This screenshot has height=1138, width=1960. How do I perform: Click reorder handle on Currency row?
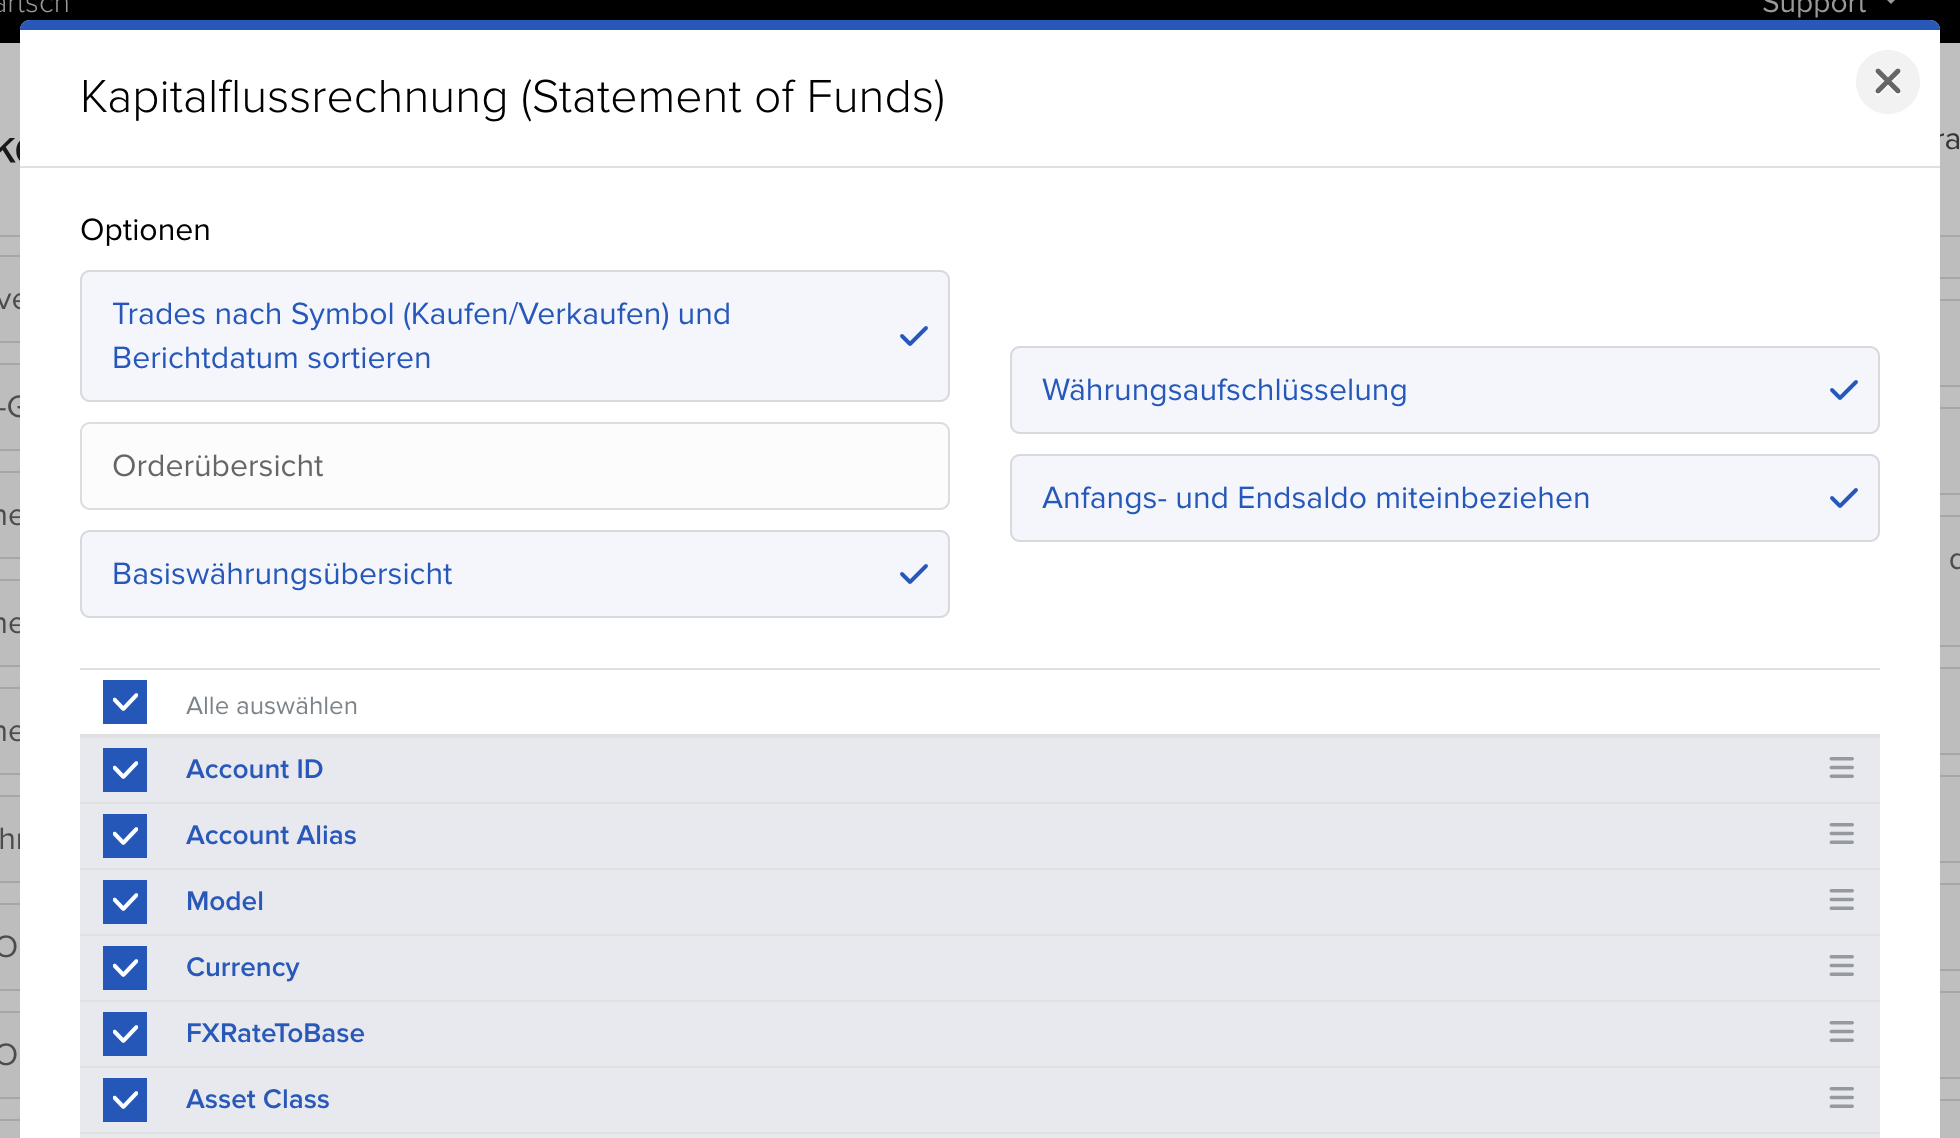[x=1841, y=966]
